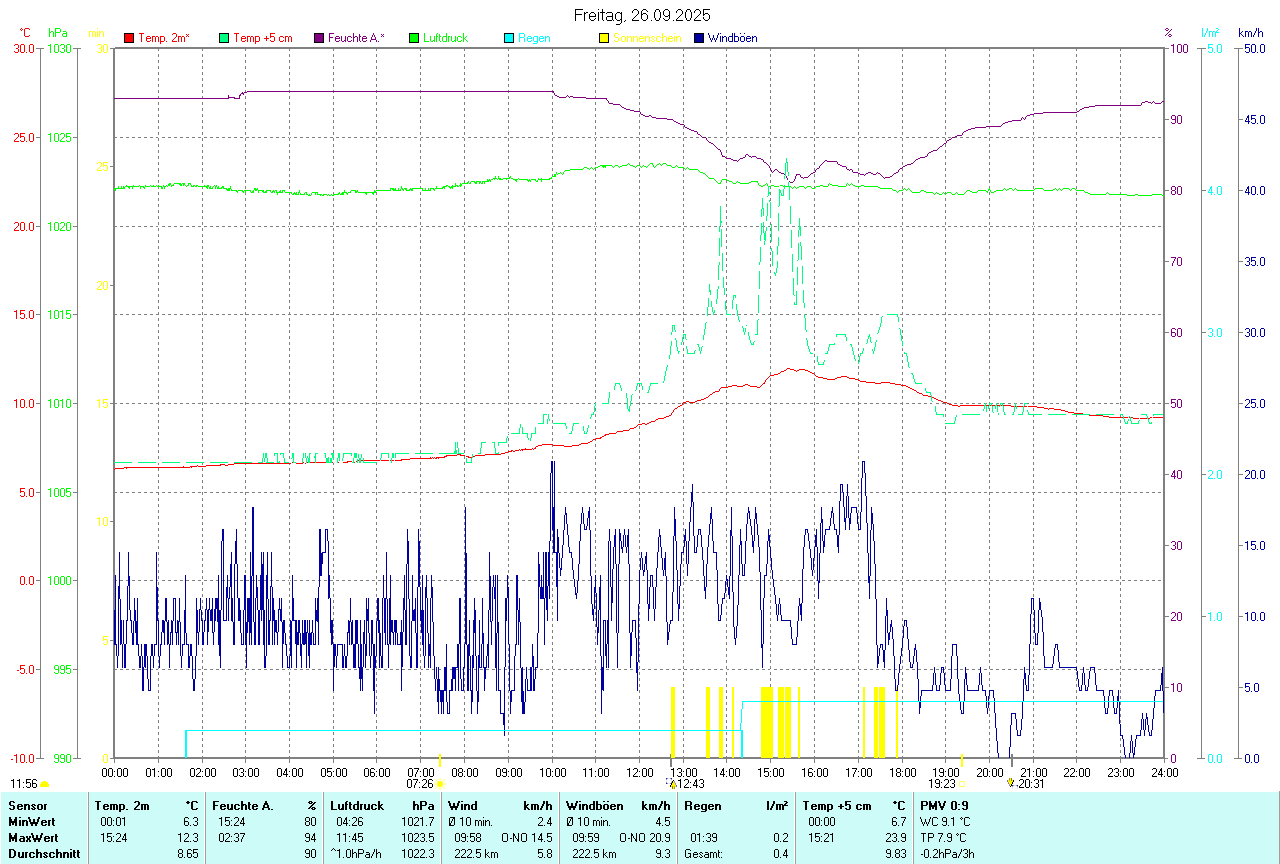Click the MaxWert row label

pyautogui.click(x=31, y=837)
